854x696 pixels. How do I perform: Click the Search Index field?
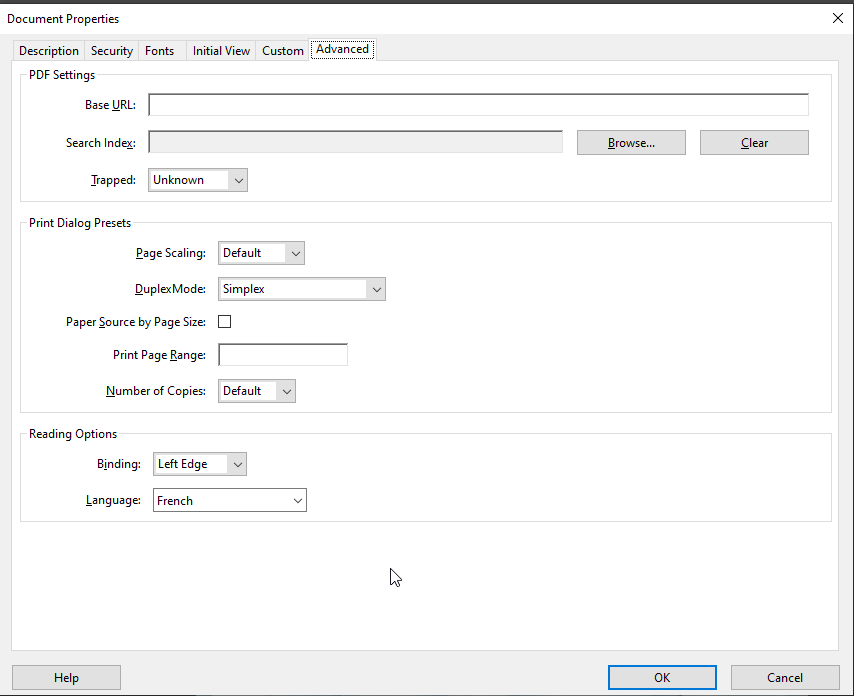pyautogui.click(x=355, y=142)
